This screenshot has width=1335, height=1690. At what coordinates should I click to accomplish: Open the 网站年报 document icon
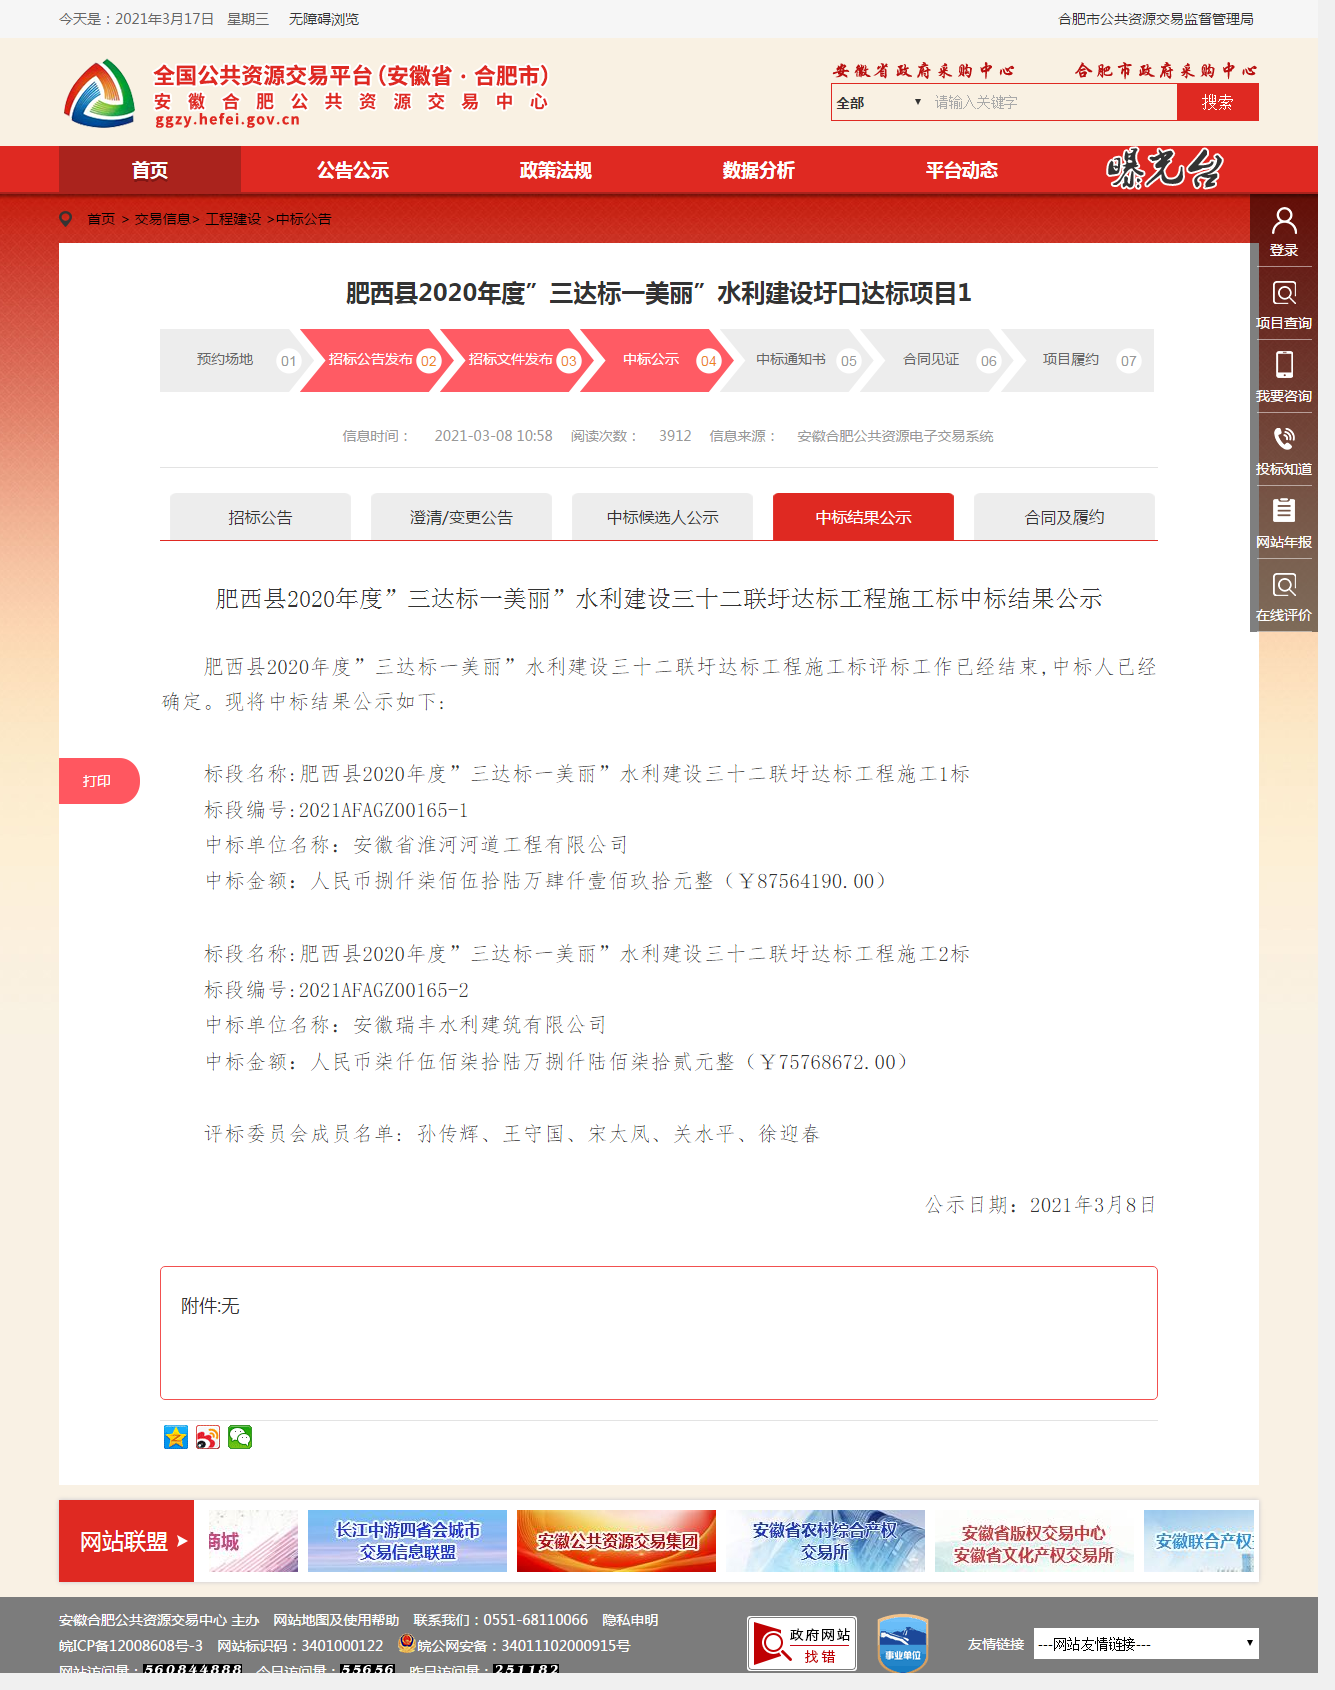tap(1284, 512)
